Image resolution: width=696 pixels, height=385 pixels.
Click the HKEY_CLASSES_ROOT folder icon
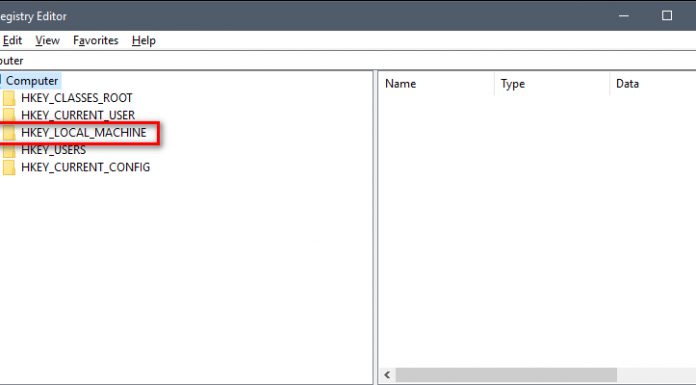(x=9, y=98)
